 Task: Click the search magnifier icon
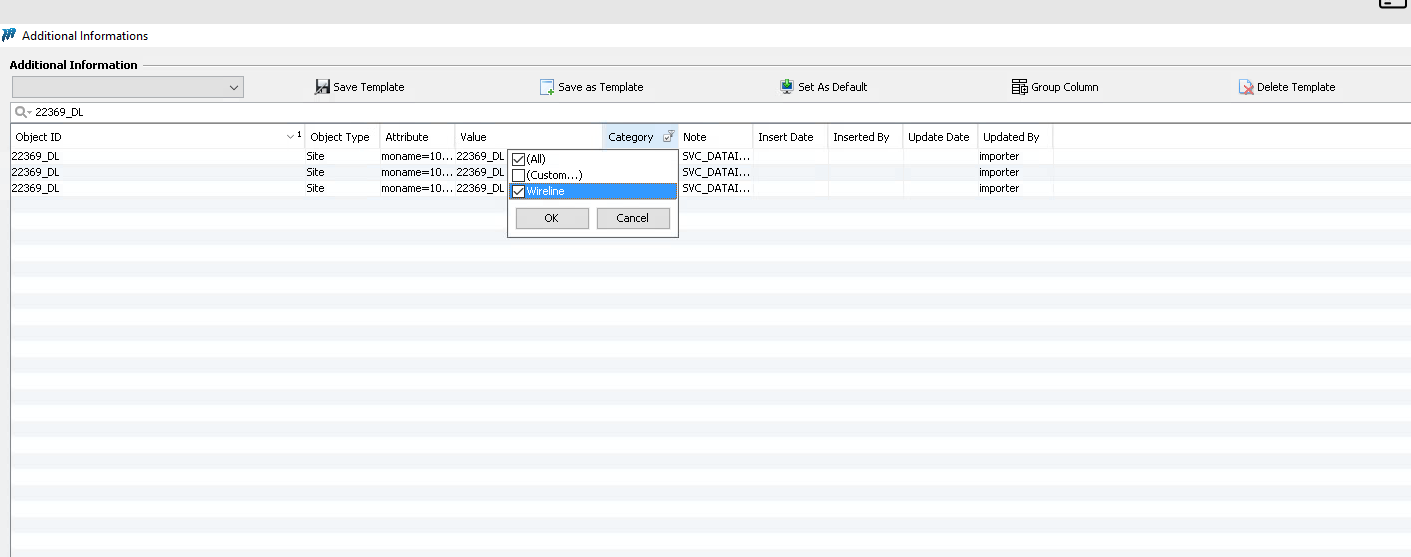(21, 113)
